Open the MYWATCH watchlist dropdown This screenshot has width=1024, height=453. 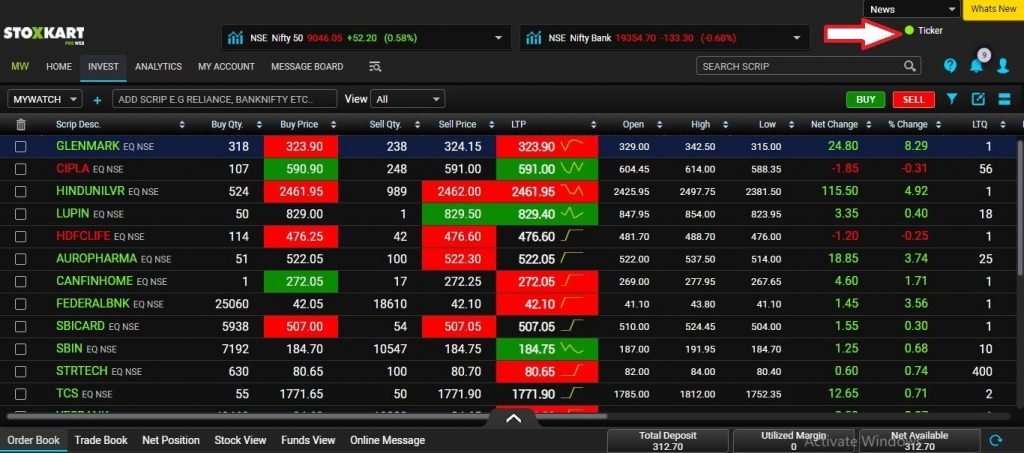[44, 99]
